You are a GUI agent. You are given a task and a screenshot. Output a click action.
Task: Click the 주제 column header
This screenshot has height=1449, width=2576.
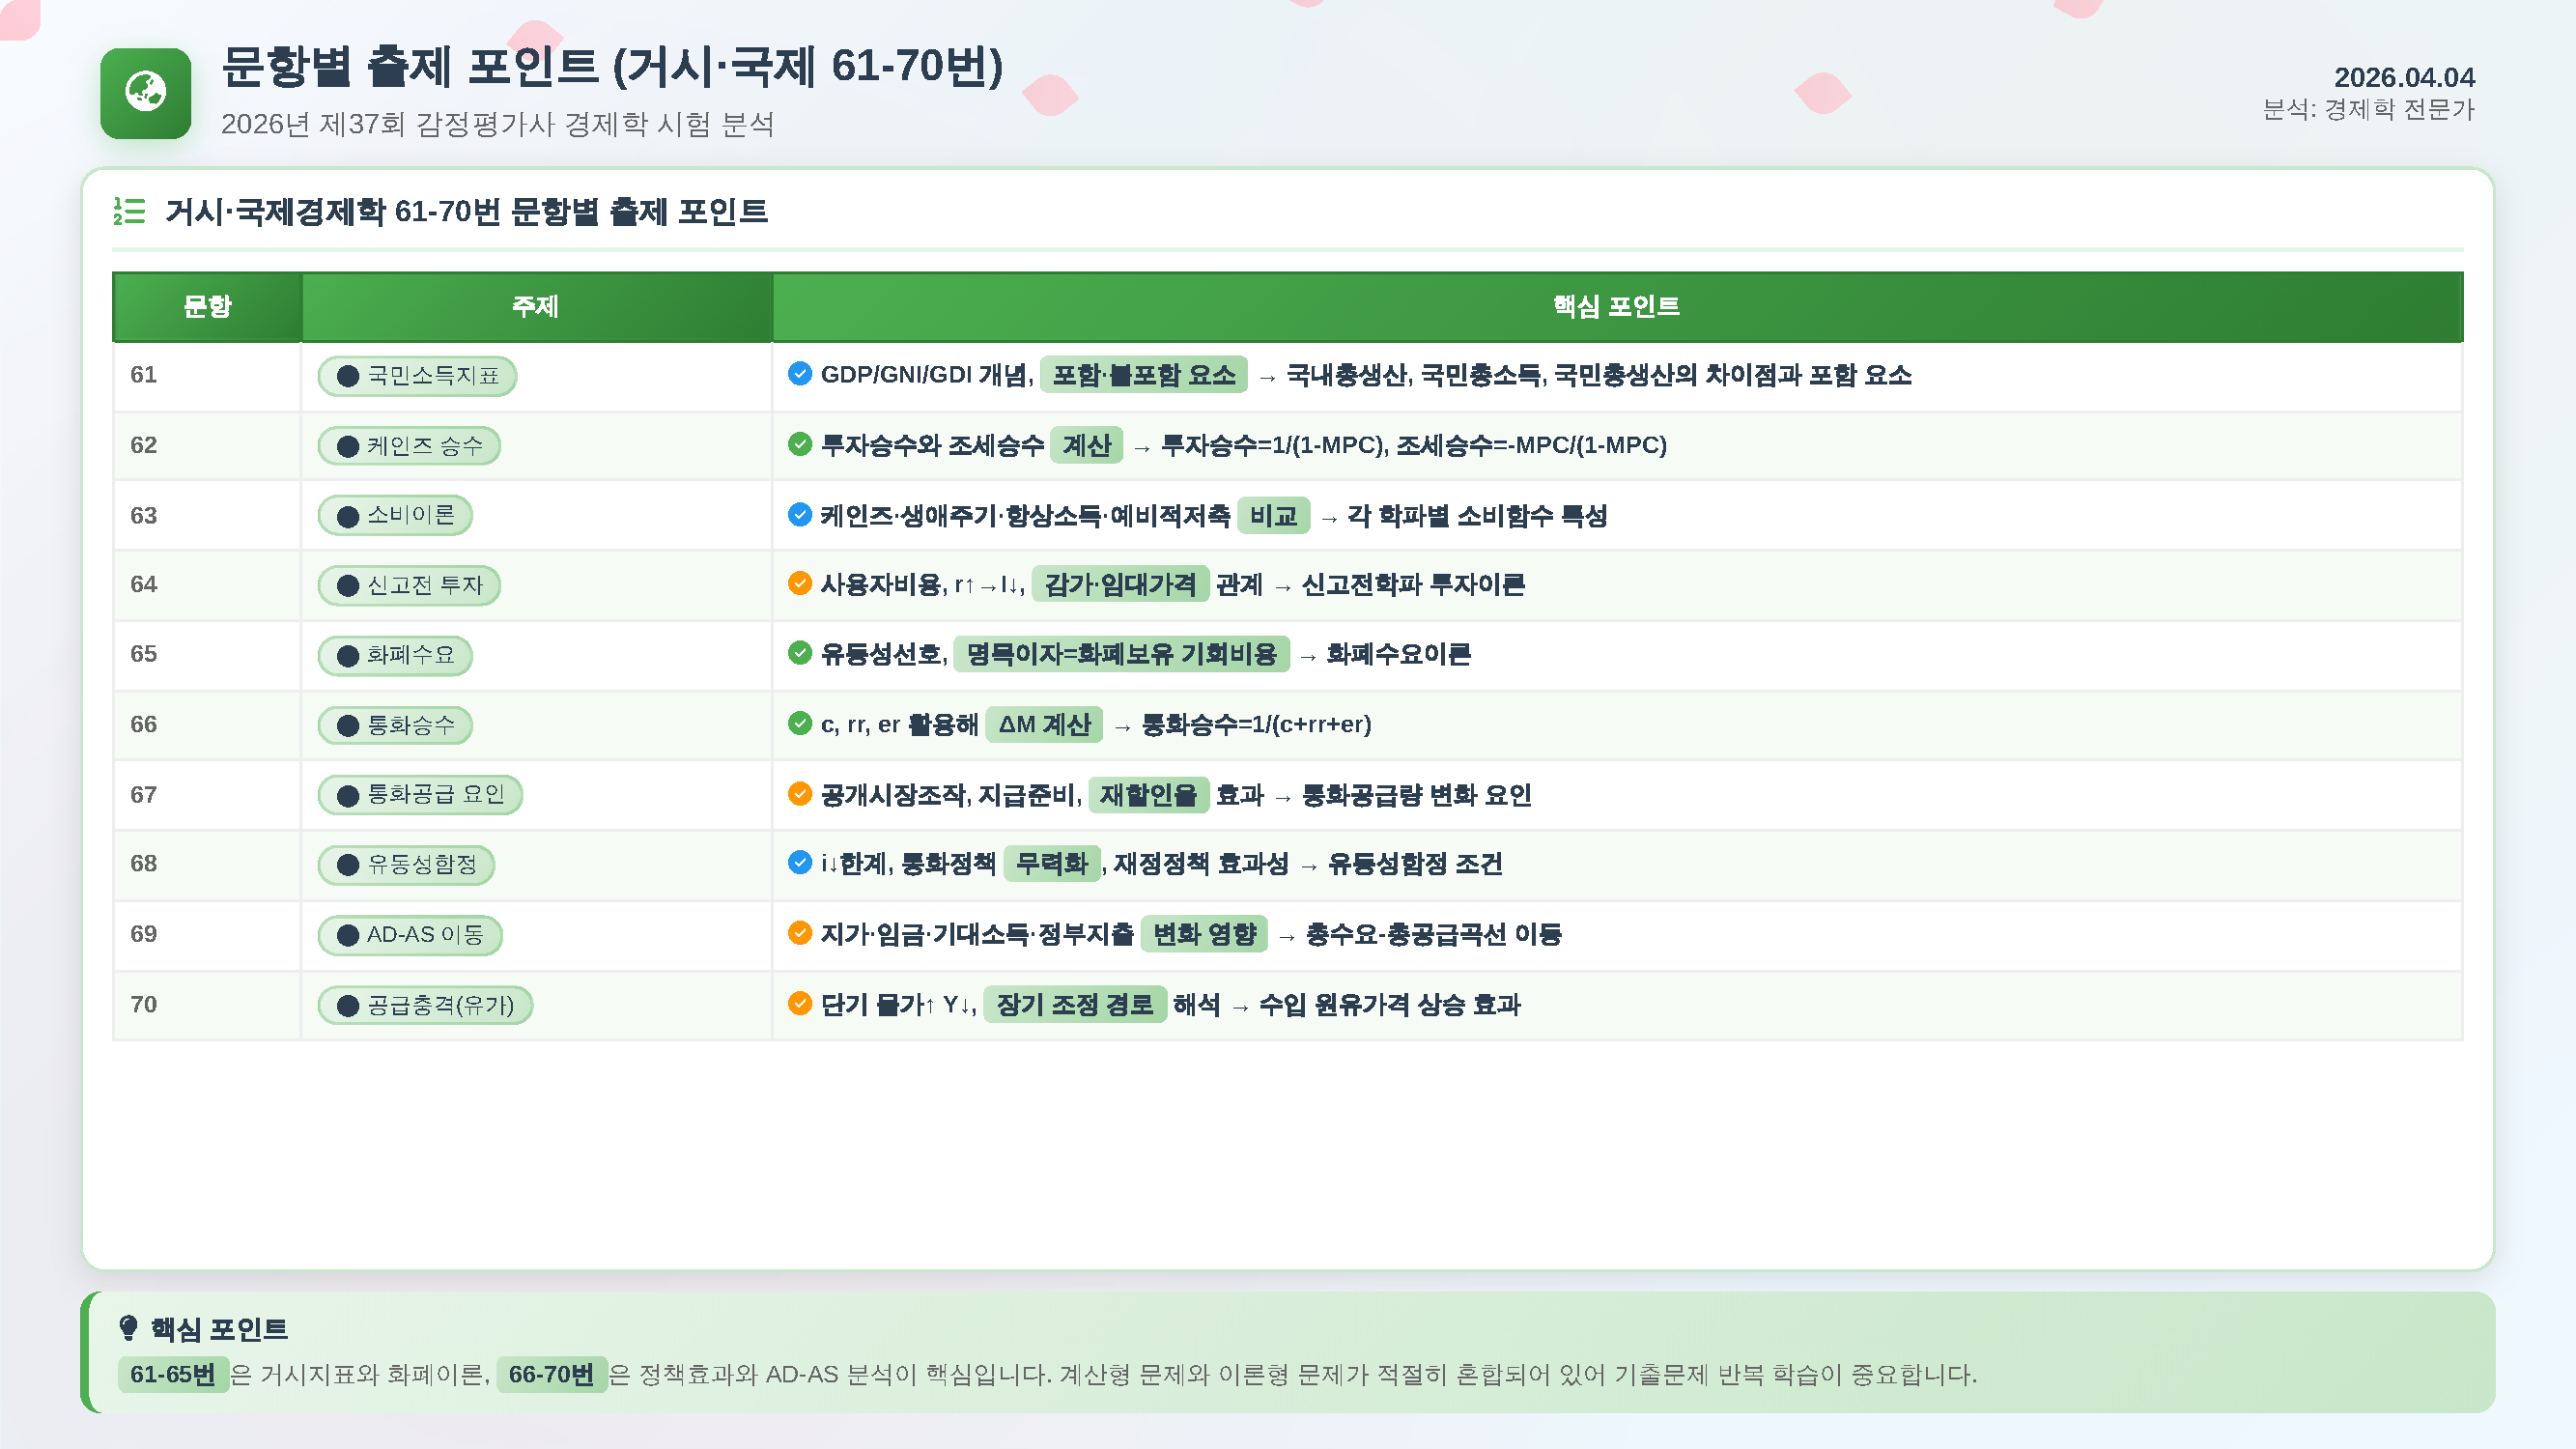(x=535, y=306)
